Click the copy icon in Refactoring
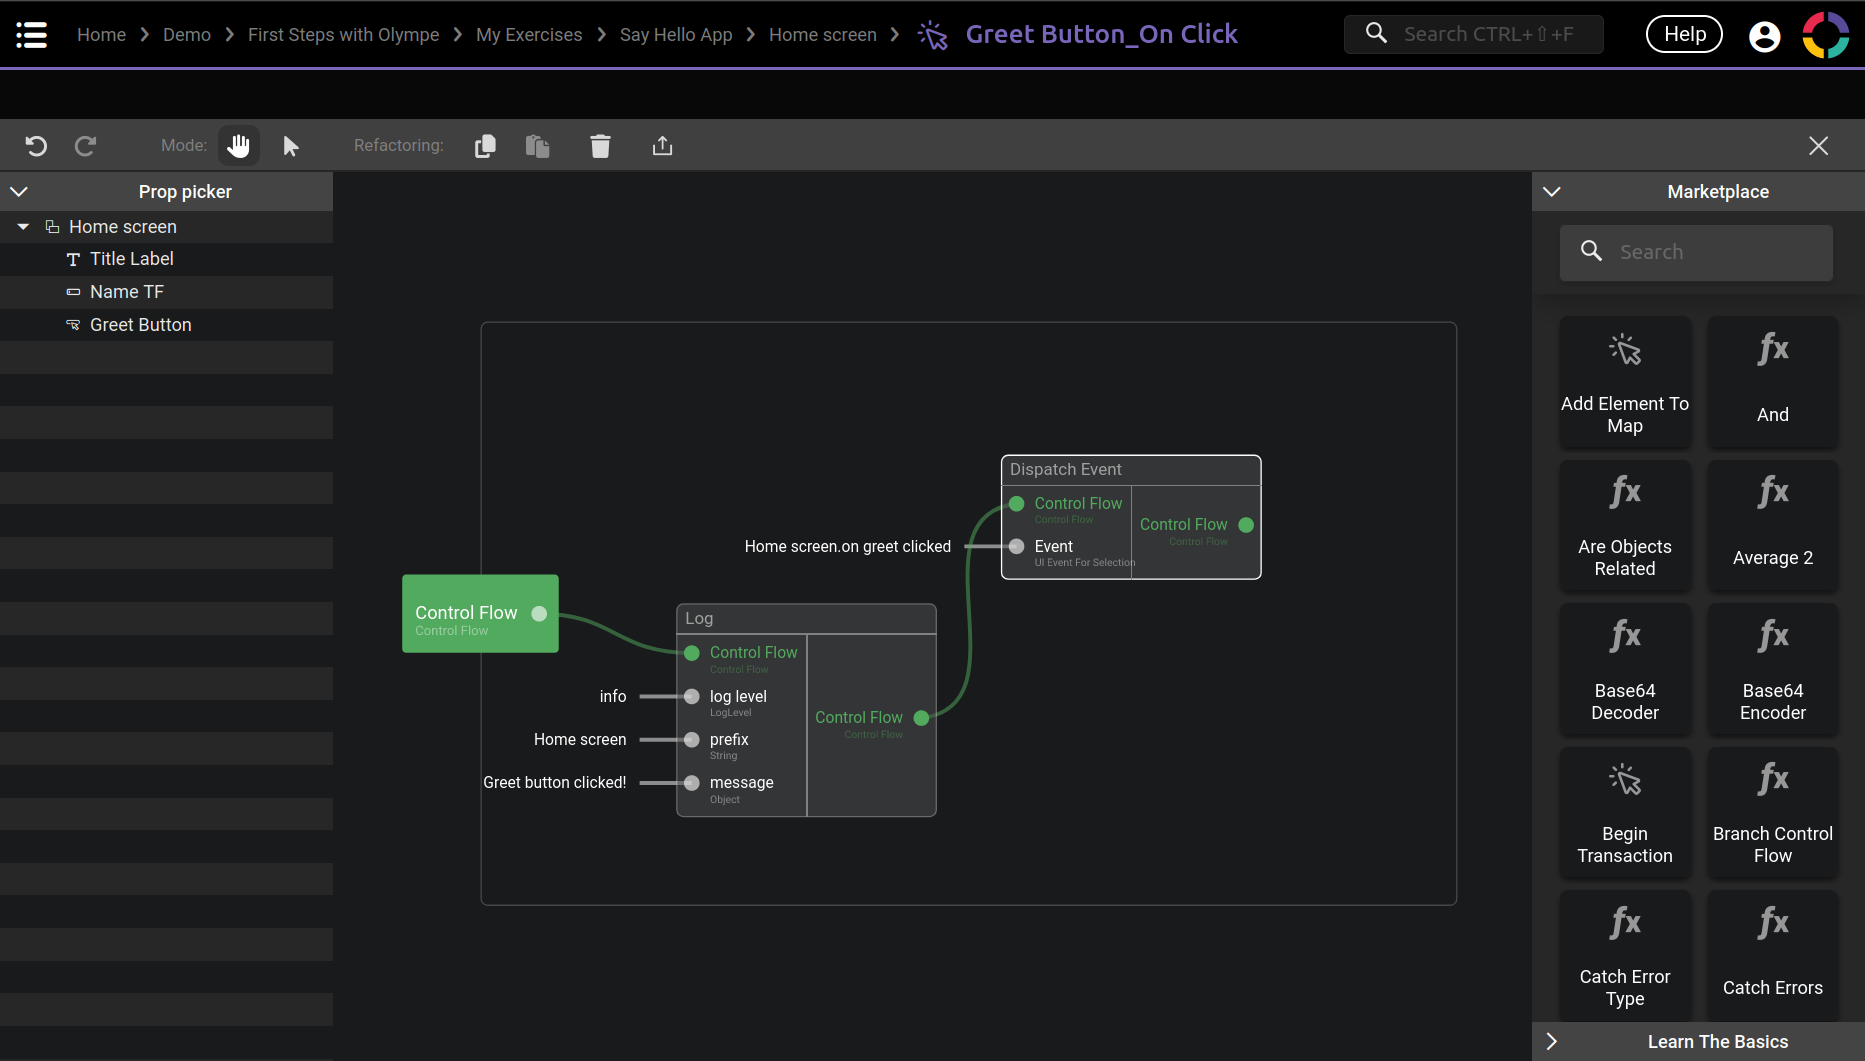1865x1061 pixels. click(485, 146)
